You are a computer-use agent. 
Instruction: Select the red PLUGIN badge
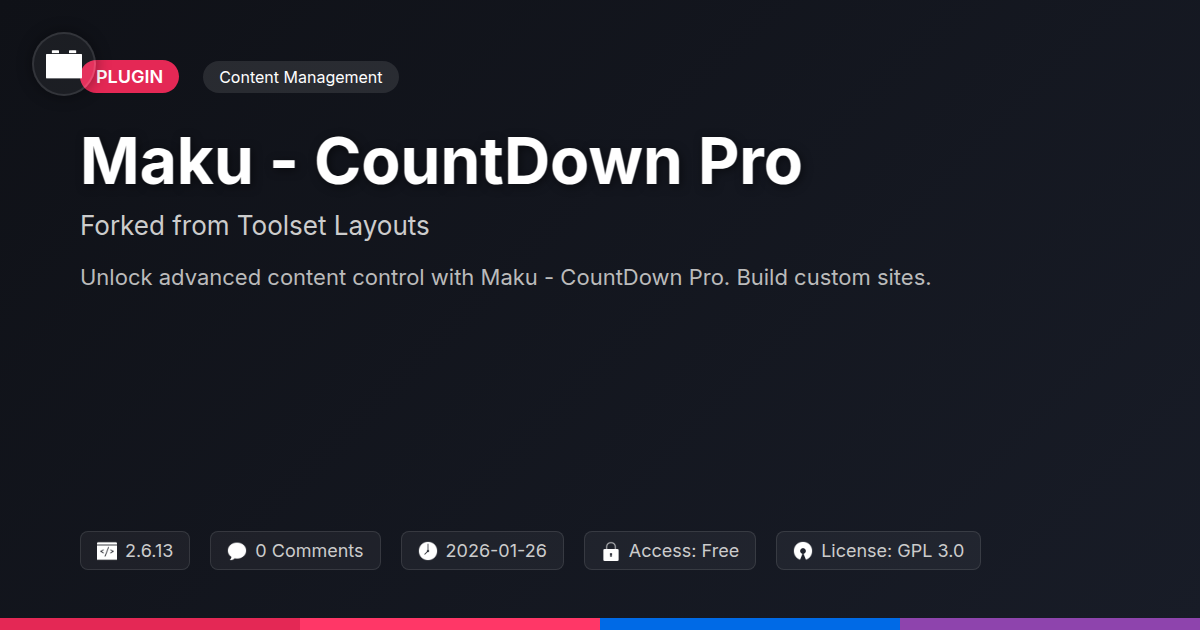click(x=130, y=77)
